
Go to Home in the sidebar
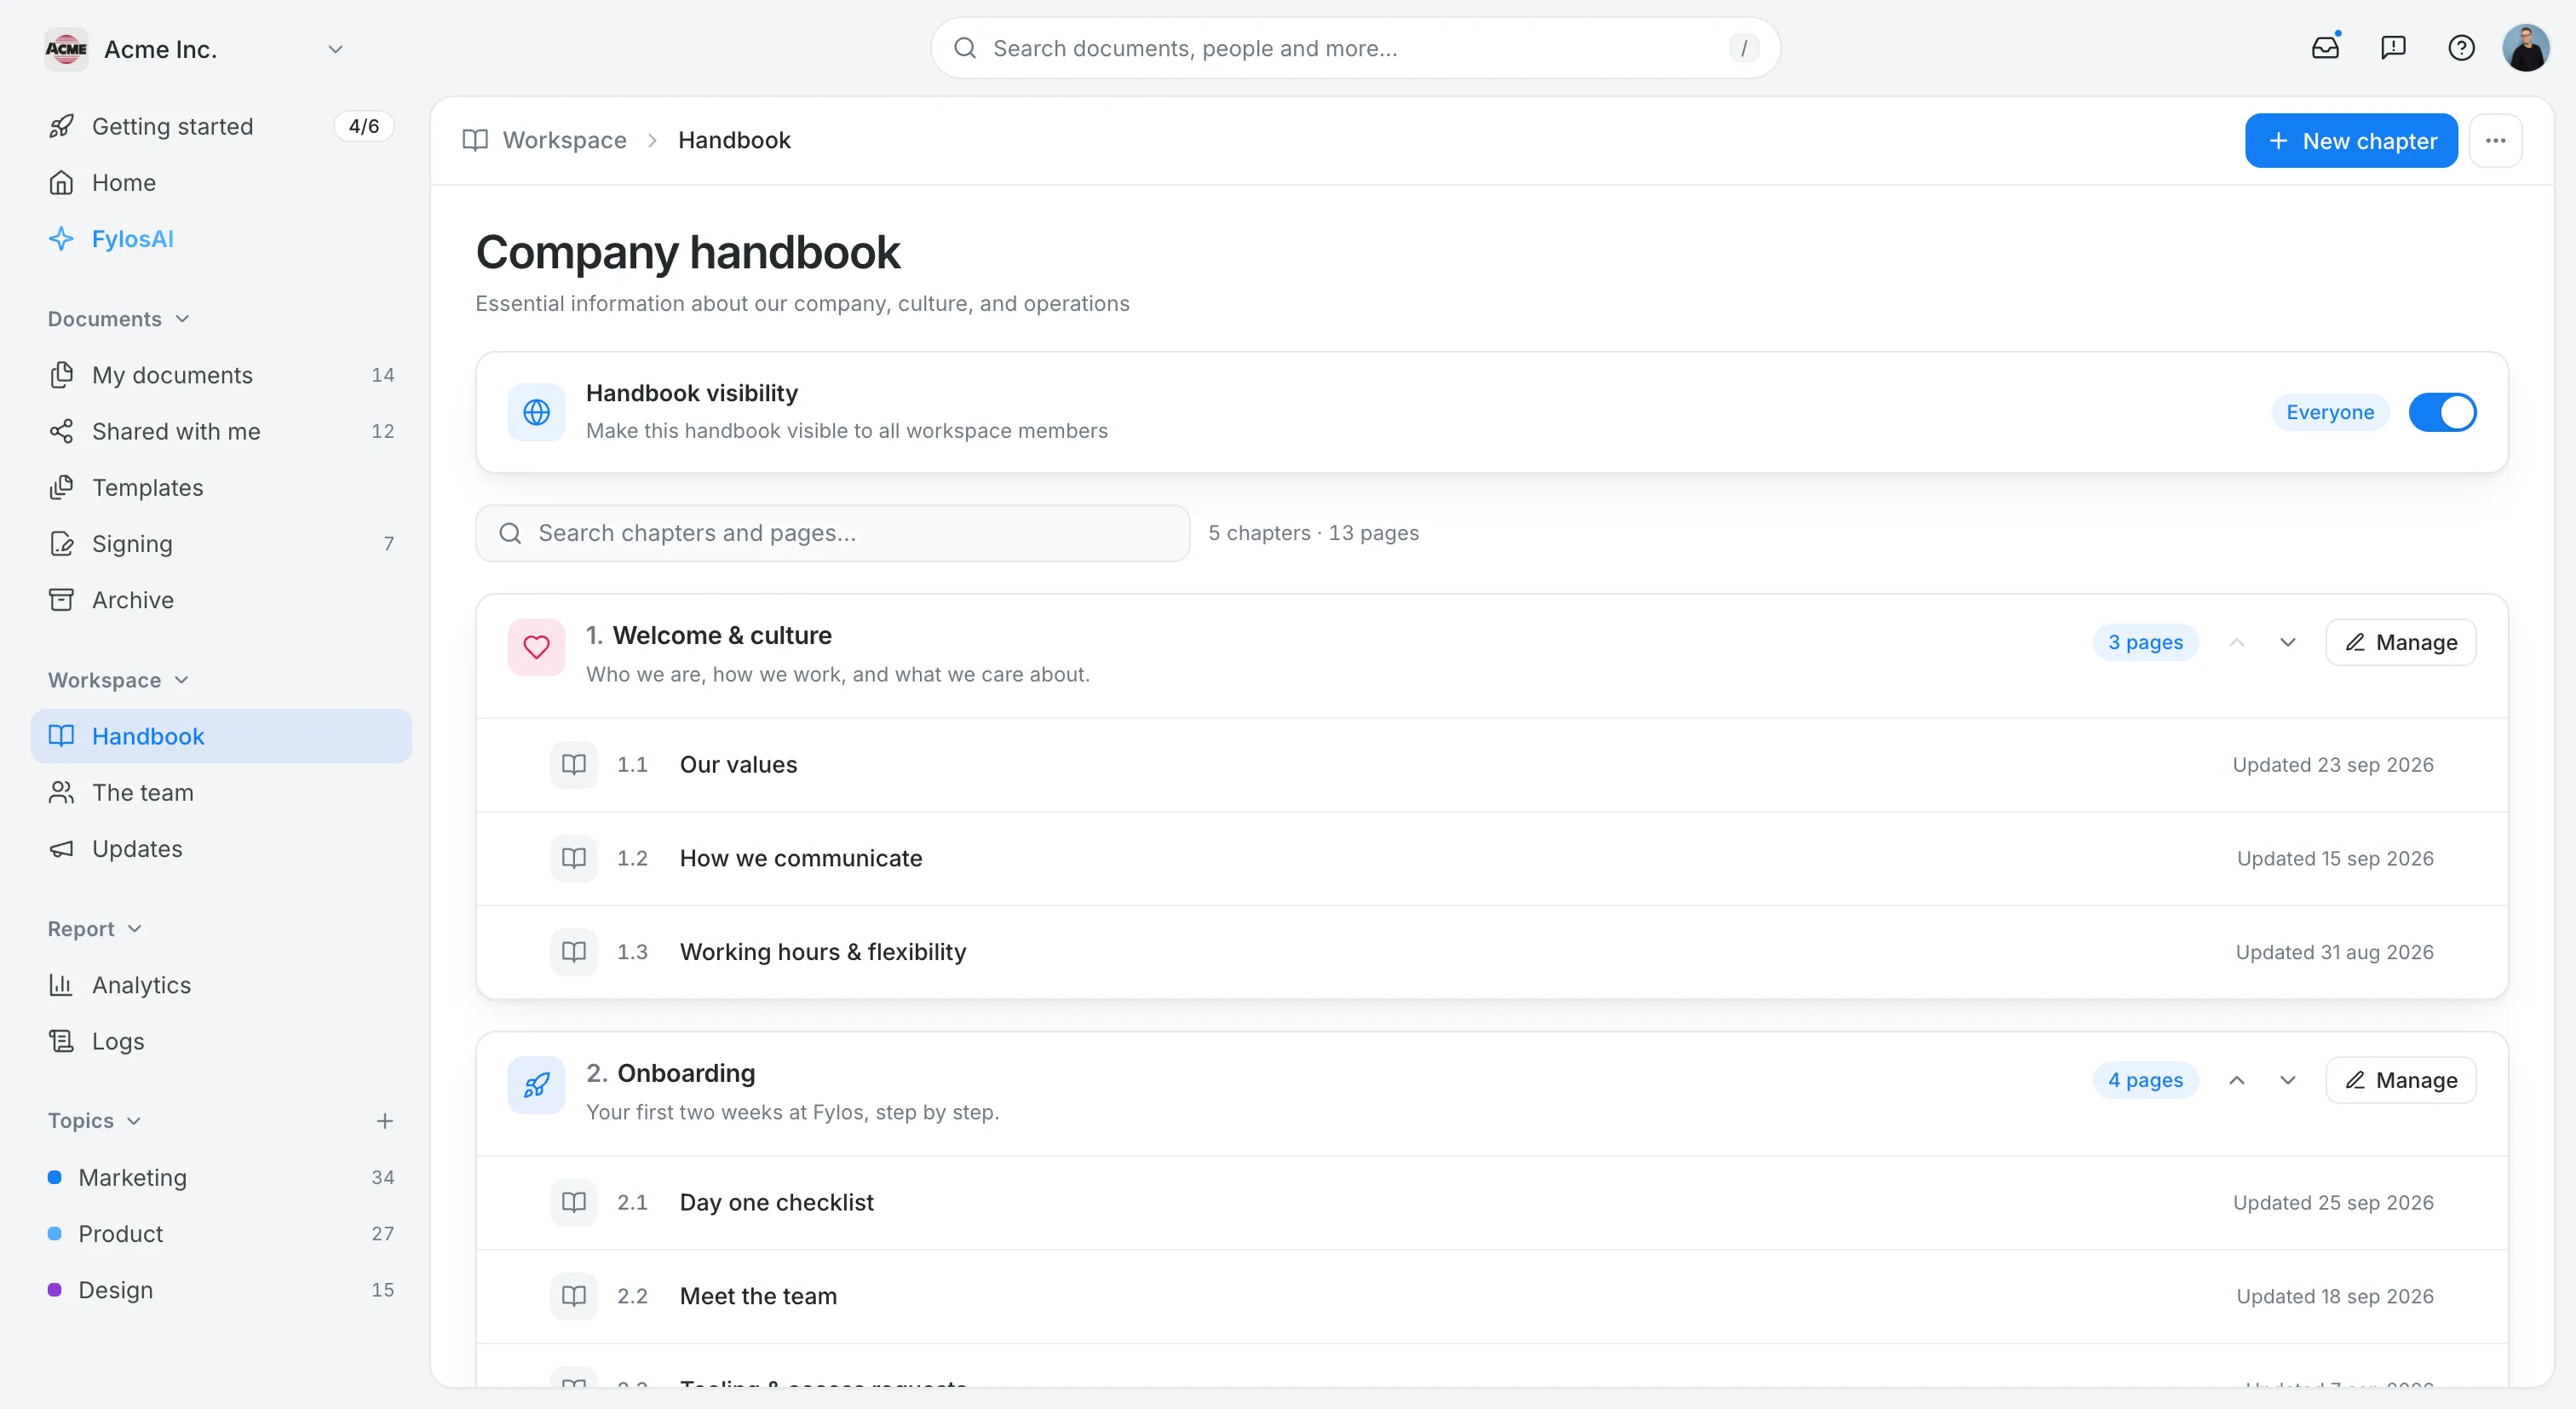(221, 182)
